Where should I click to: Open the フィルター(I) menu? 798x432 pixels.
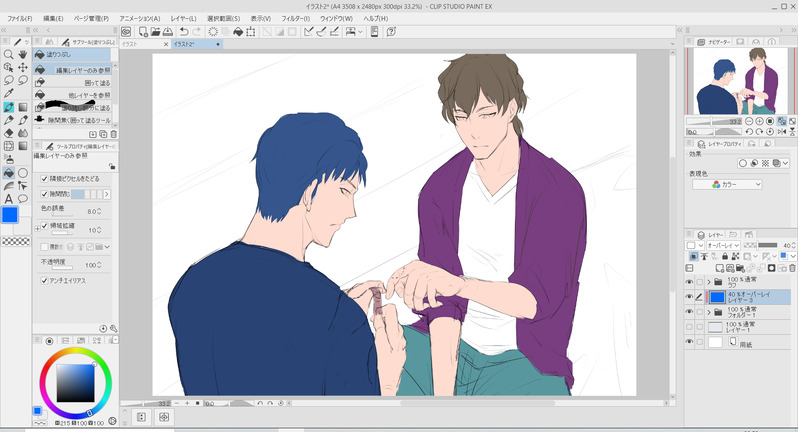295,18
